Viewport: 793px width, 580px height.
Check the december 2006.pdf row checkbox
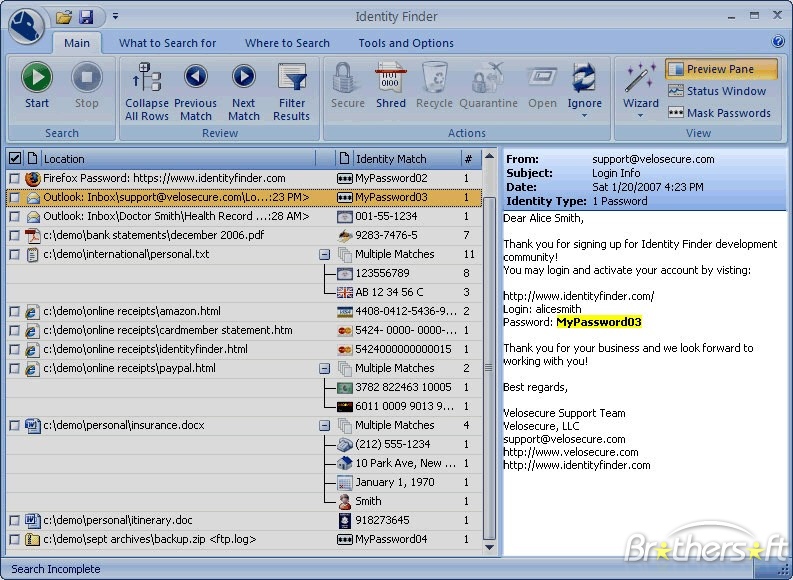pos(15,235)
